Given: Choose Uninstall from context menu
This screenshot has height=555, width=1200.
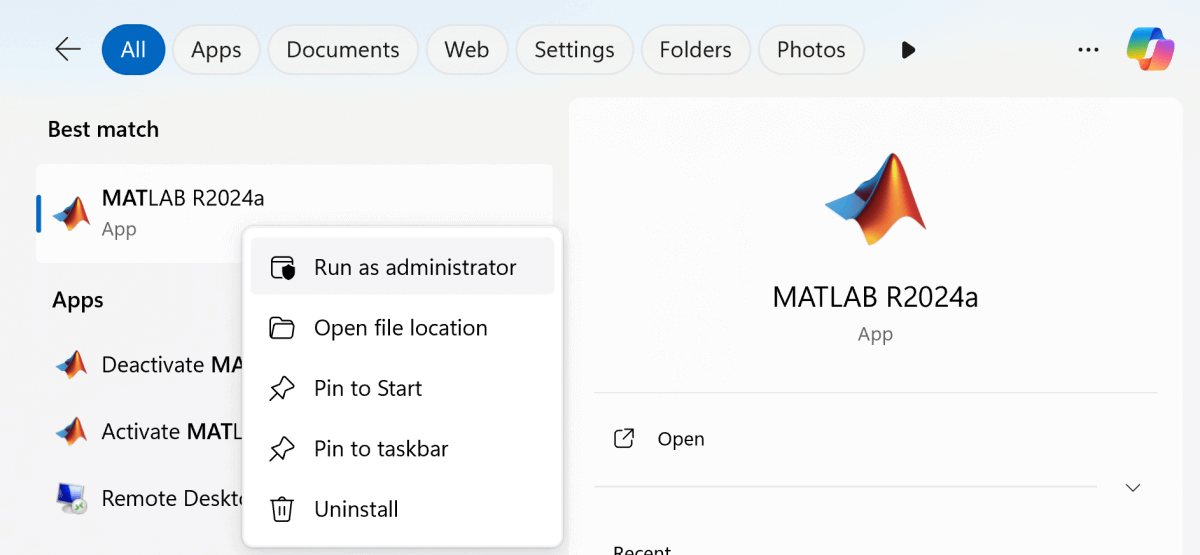Looking at the screenshot, I should pyautogui.click(x=402, y=509).
